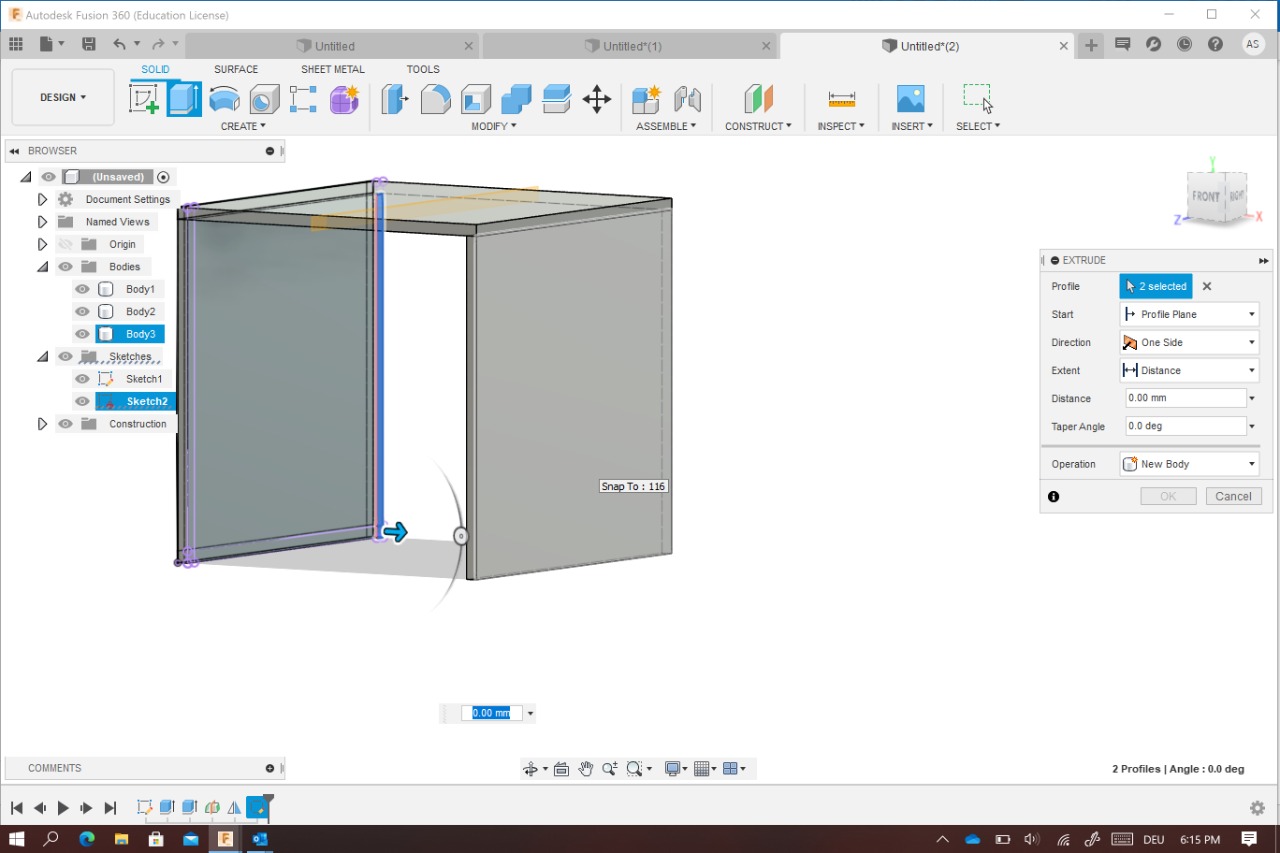
Task: Toggle visibility of the Construction folder
Action: click(66, 424)
